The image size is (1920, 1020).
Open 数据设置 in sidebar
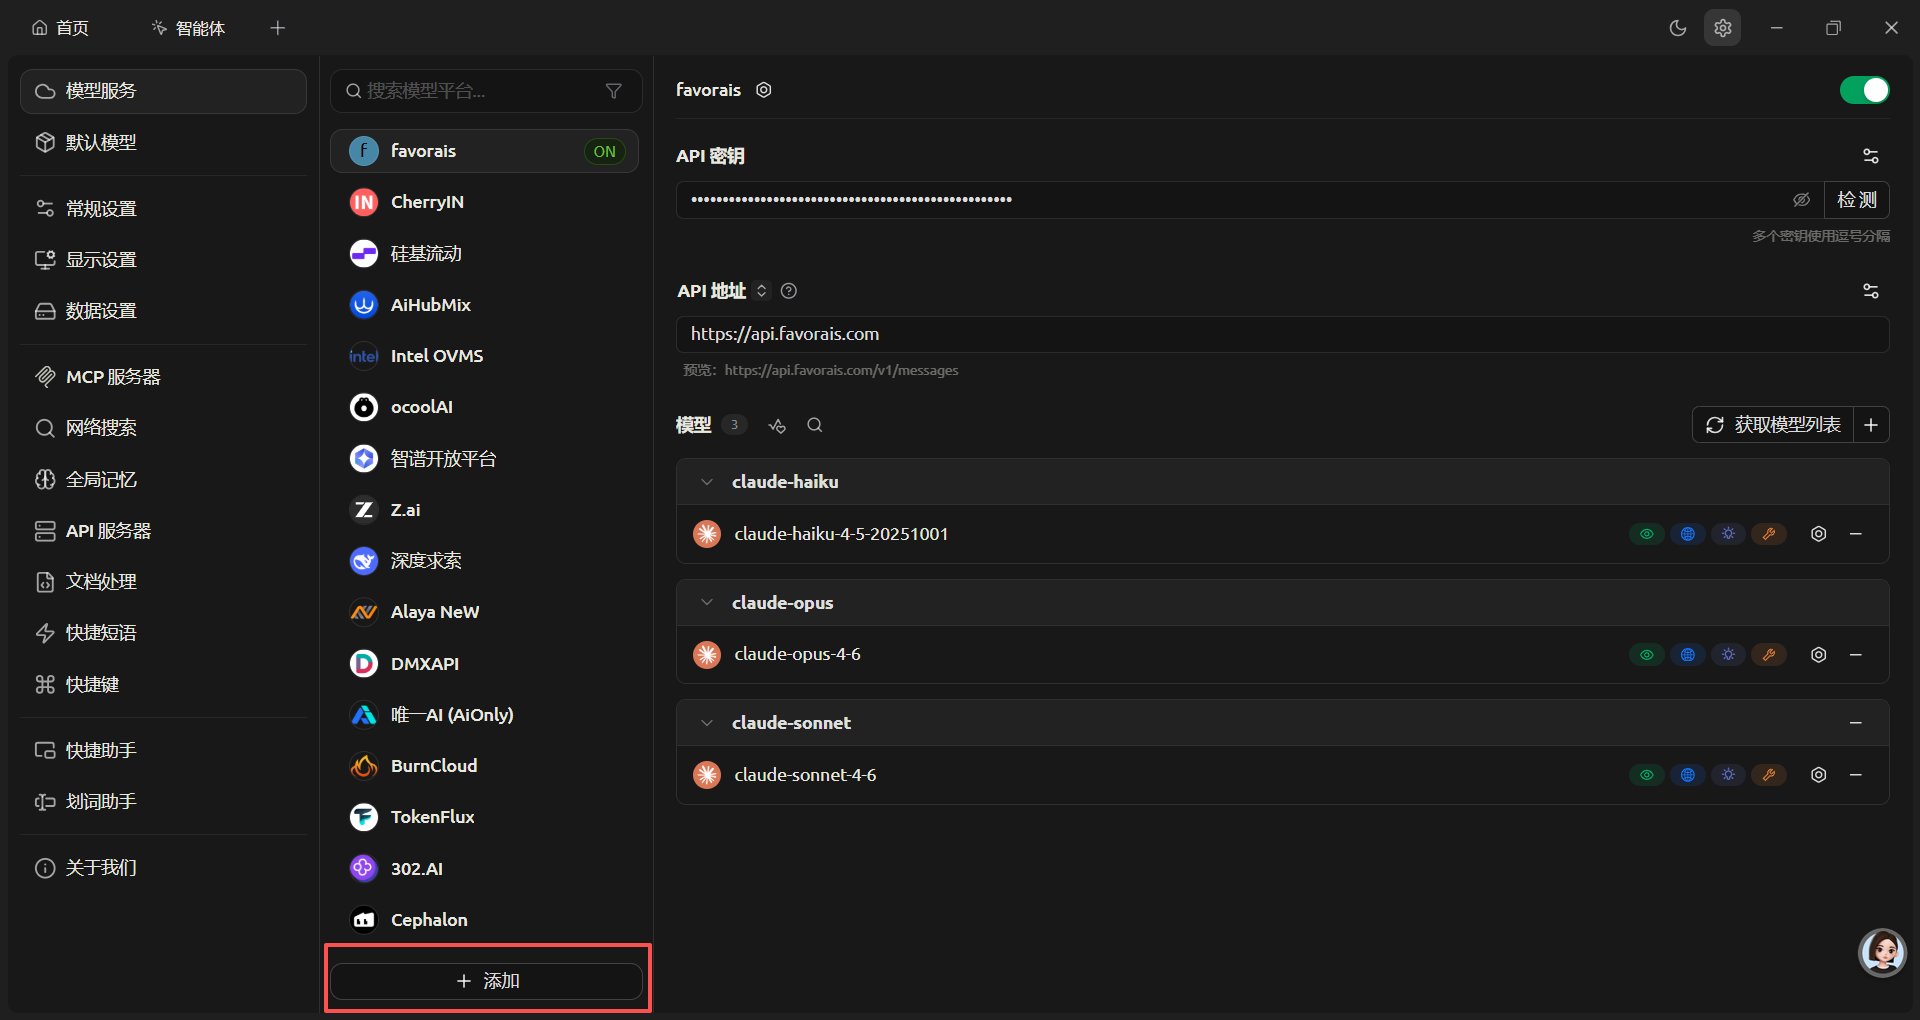pyautogui.click(x=163, y=311)
